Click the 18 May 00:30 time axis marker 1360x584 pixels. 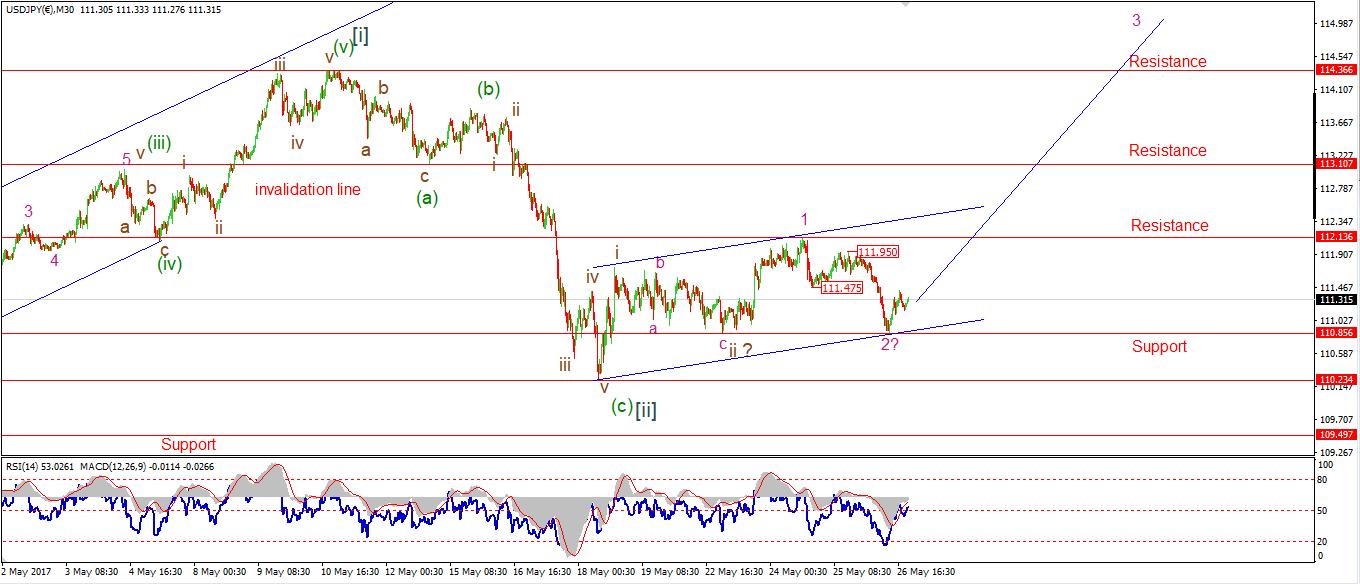[x=604, y=573]
